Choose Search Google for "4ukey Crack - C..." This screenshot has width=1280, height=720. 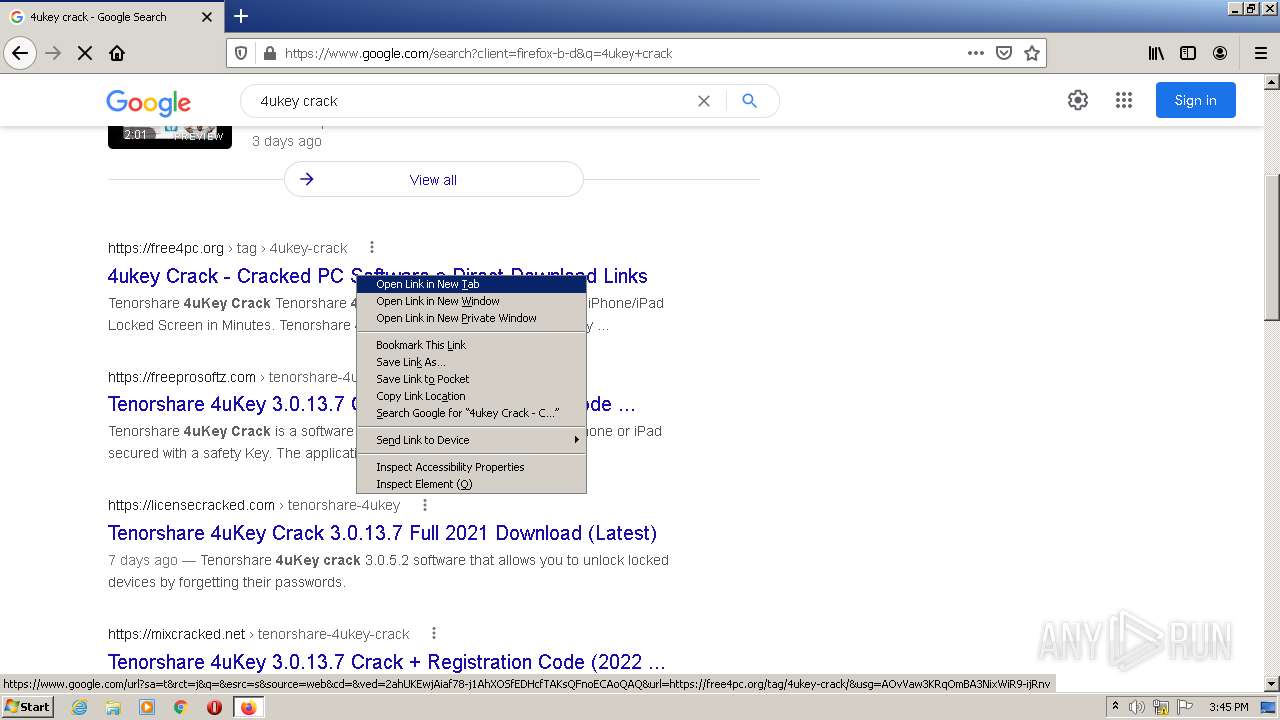click(x=471, y=413)
